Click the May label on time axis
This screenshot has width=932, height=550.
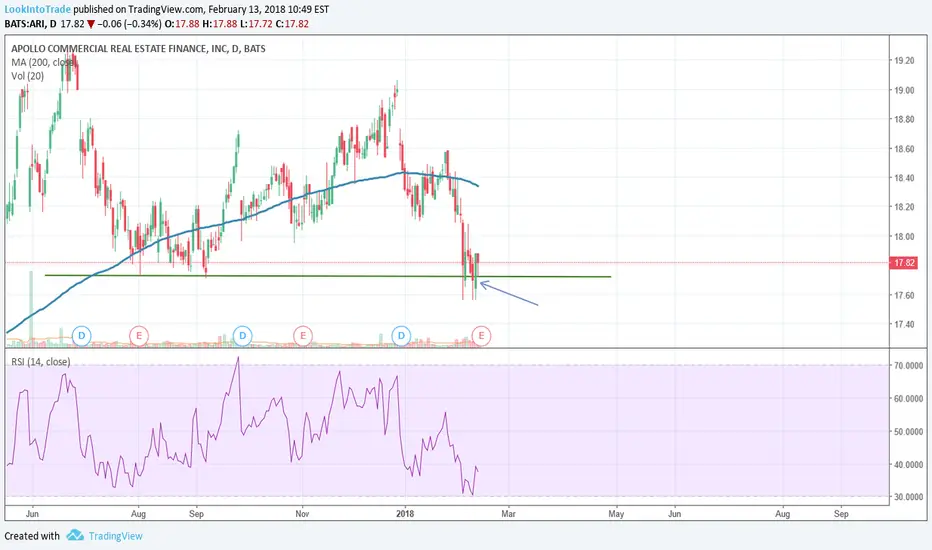click(x=616, y=514)
